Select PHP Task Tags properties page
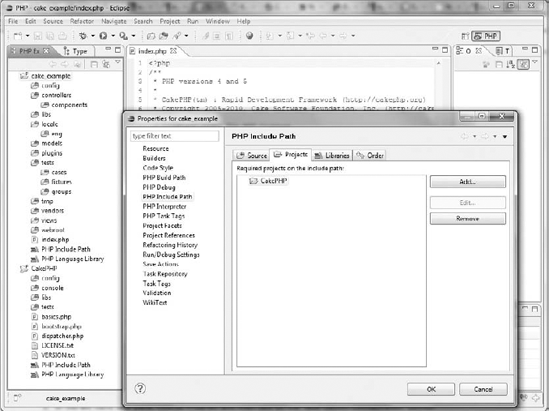This screenshot has height=411, width=549. coord(164,216)
